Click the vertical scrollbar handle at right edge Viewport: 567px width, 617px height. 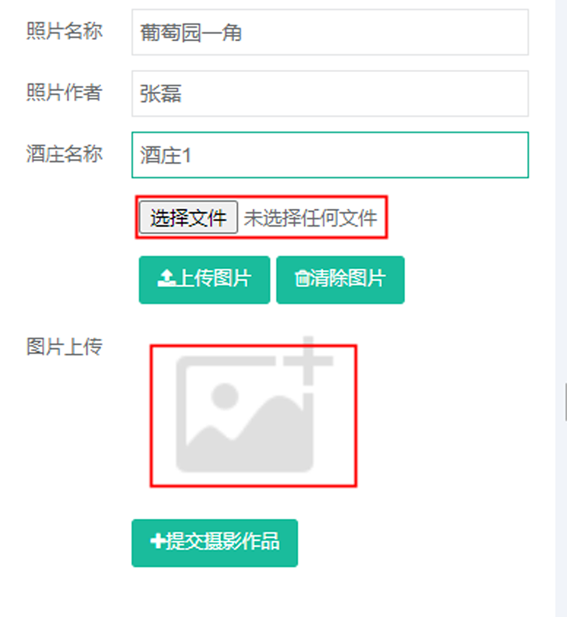pos(565,403)
